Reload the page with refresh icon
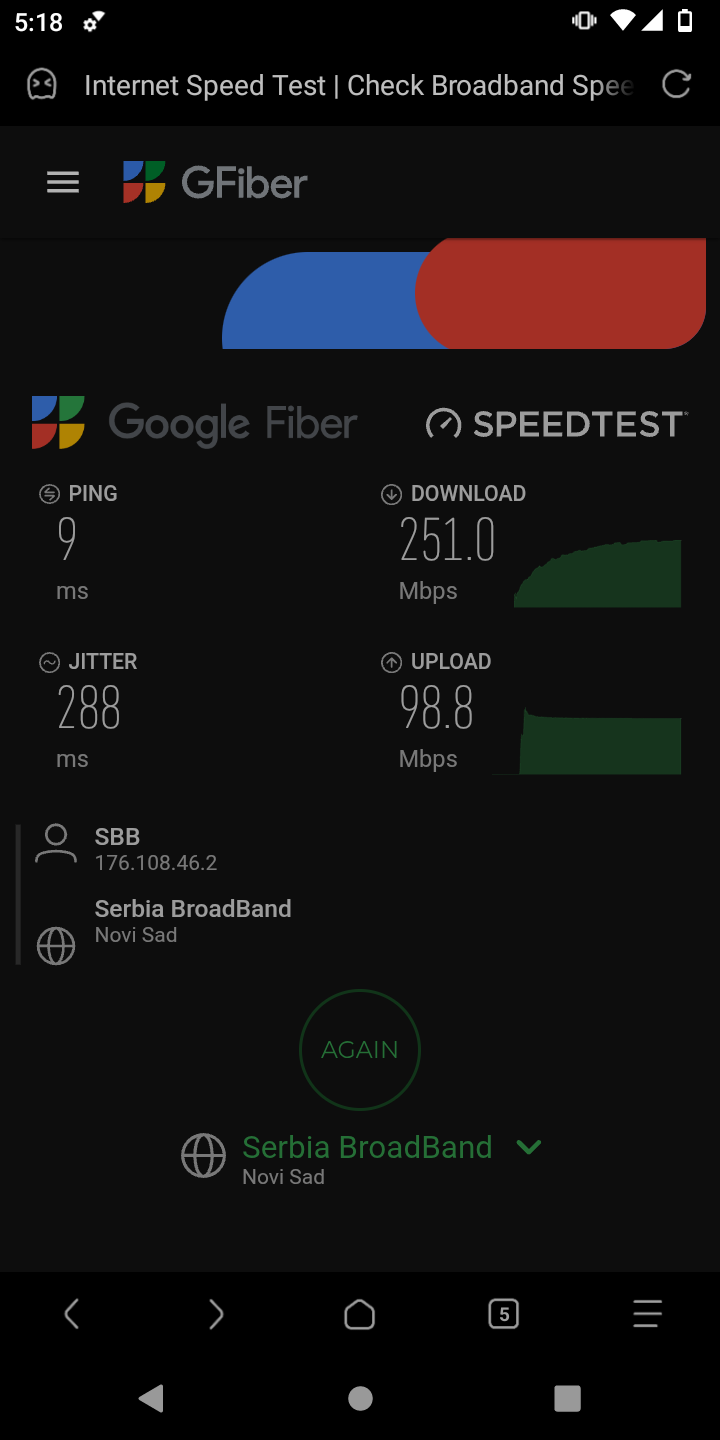Image resolution: width=720 pixels, height=1440 pixels. (677, 85)
